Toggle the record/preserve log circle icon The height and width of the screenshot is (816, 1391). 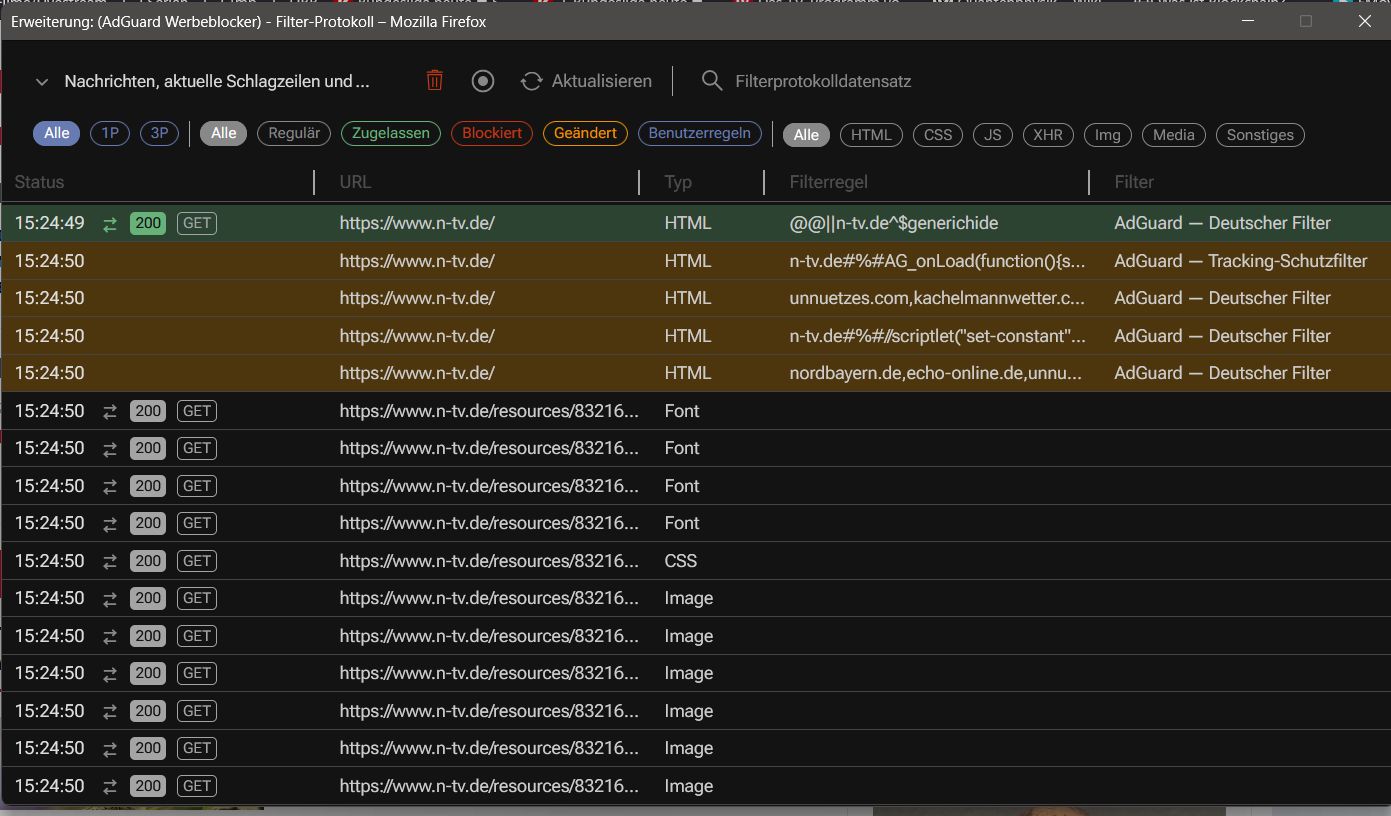pos(483,81)
